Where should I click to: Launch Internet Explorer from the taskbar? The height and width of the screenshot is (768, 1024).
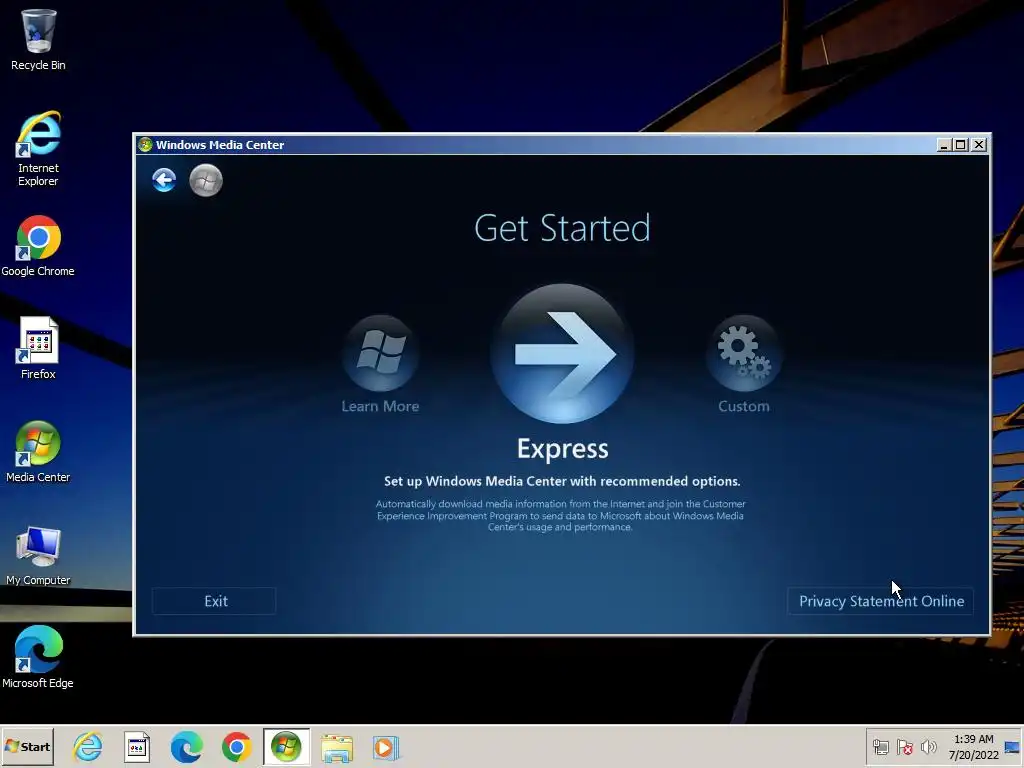(x=88, y=747)
